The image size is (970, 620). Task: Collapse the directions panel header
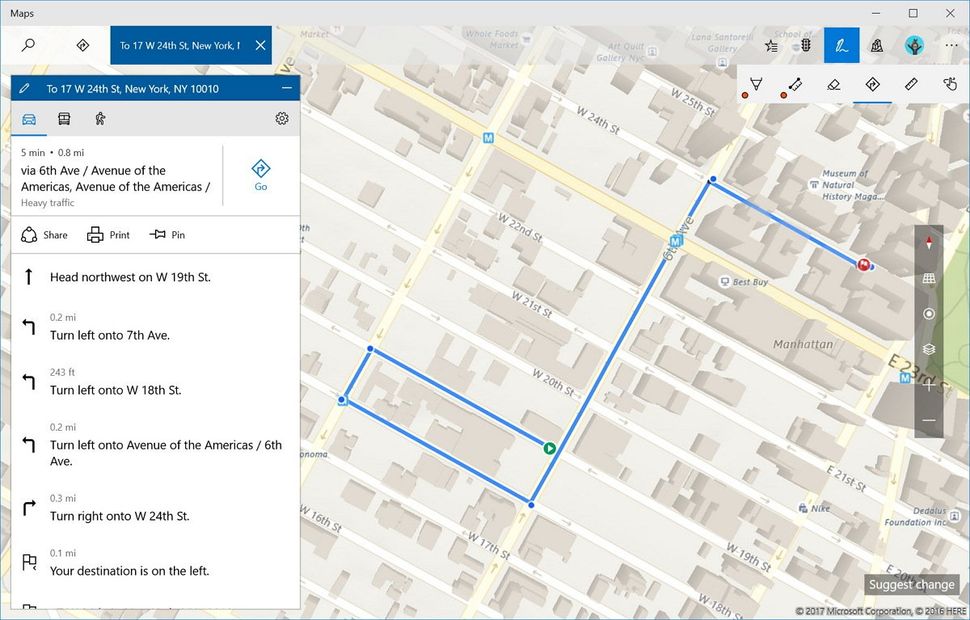tap(287, 88)
